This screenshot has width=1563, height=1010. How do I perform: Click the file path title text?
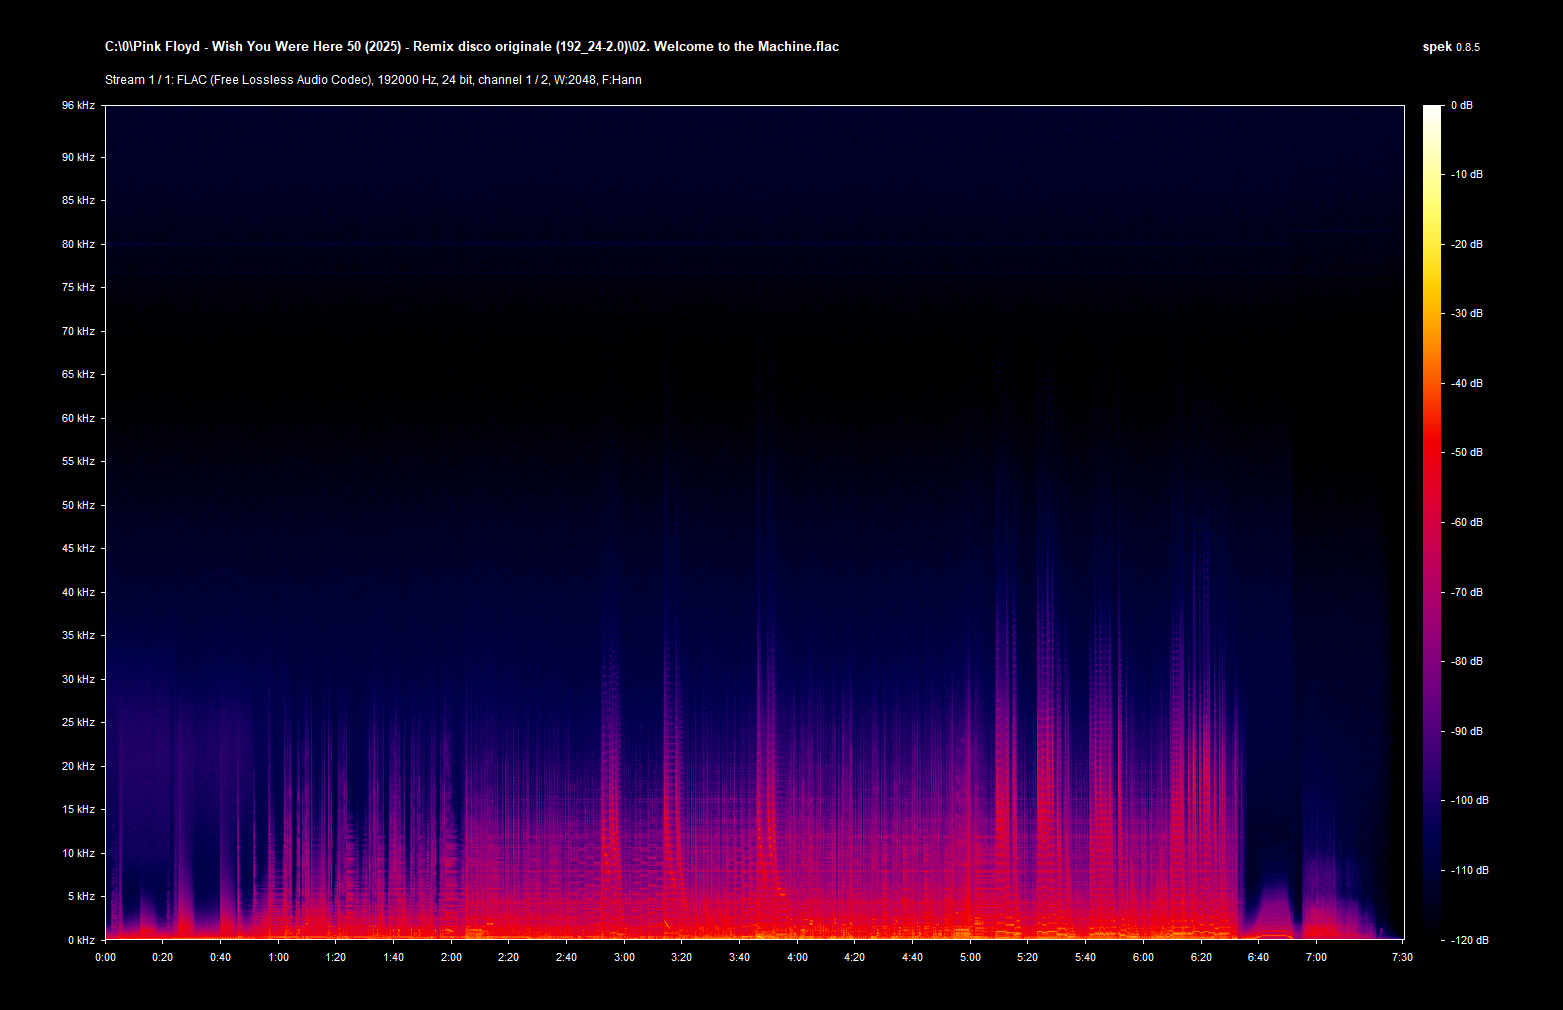[x=471, y=47]
